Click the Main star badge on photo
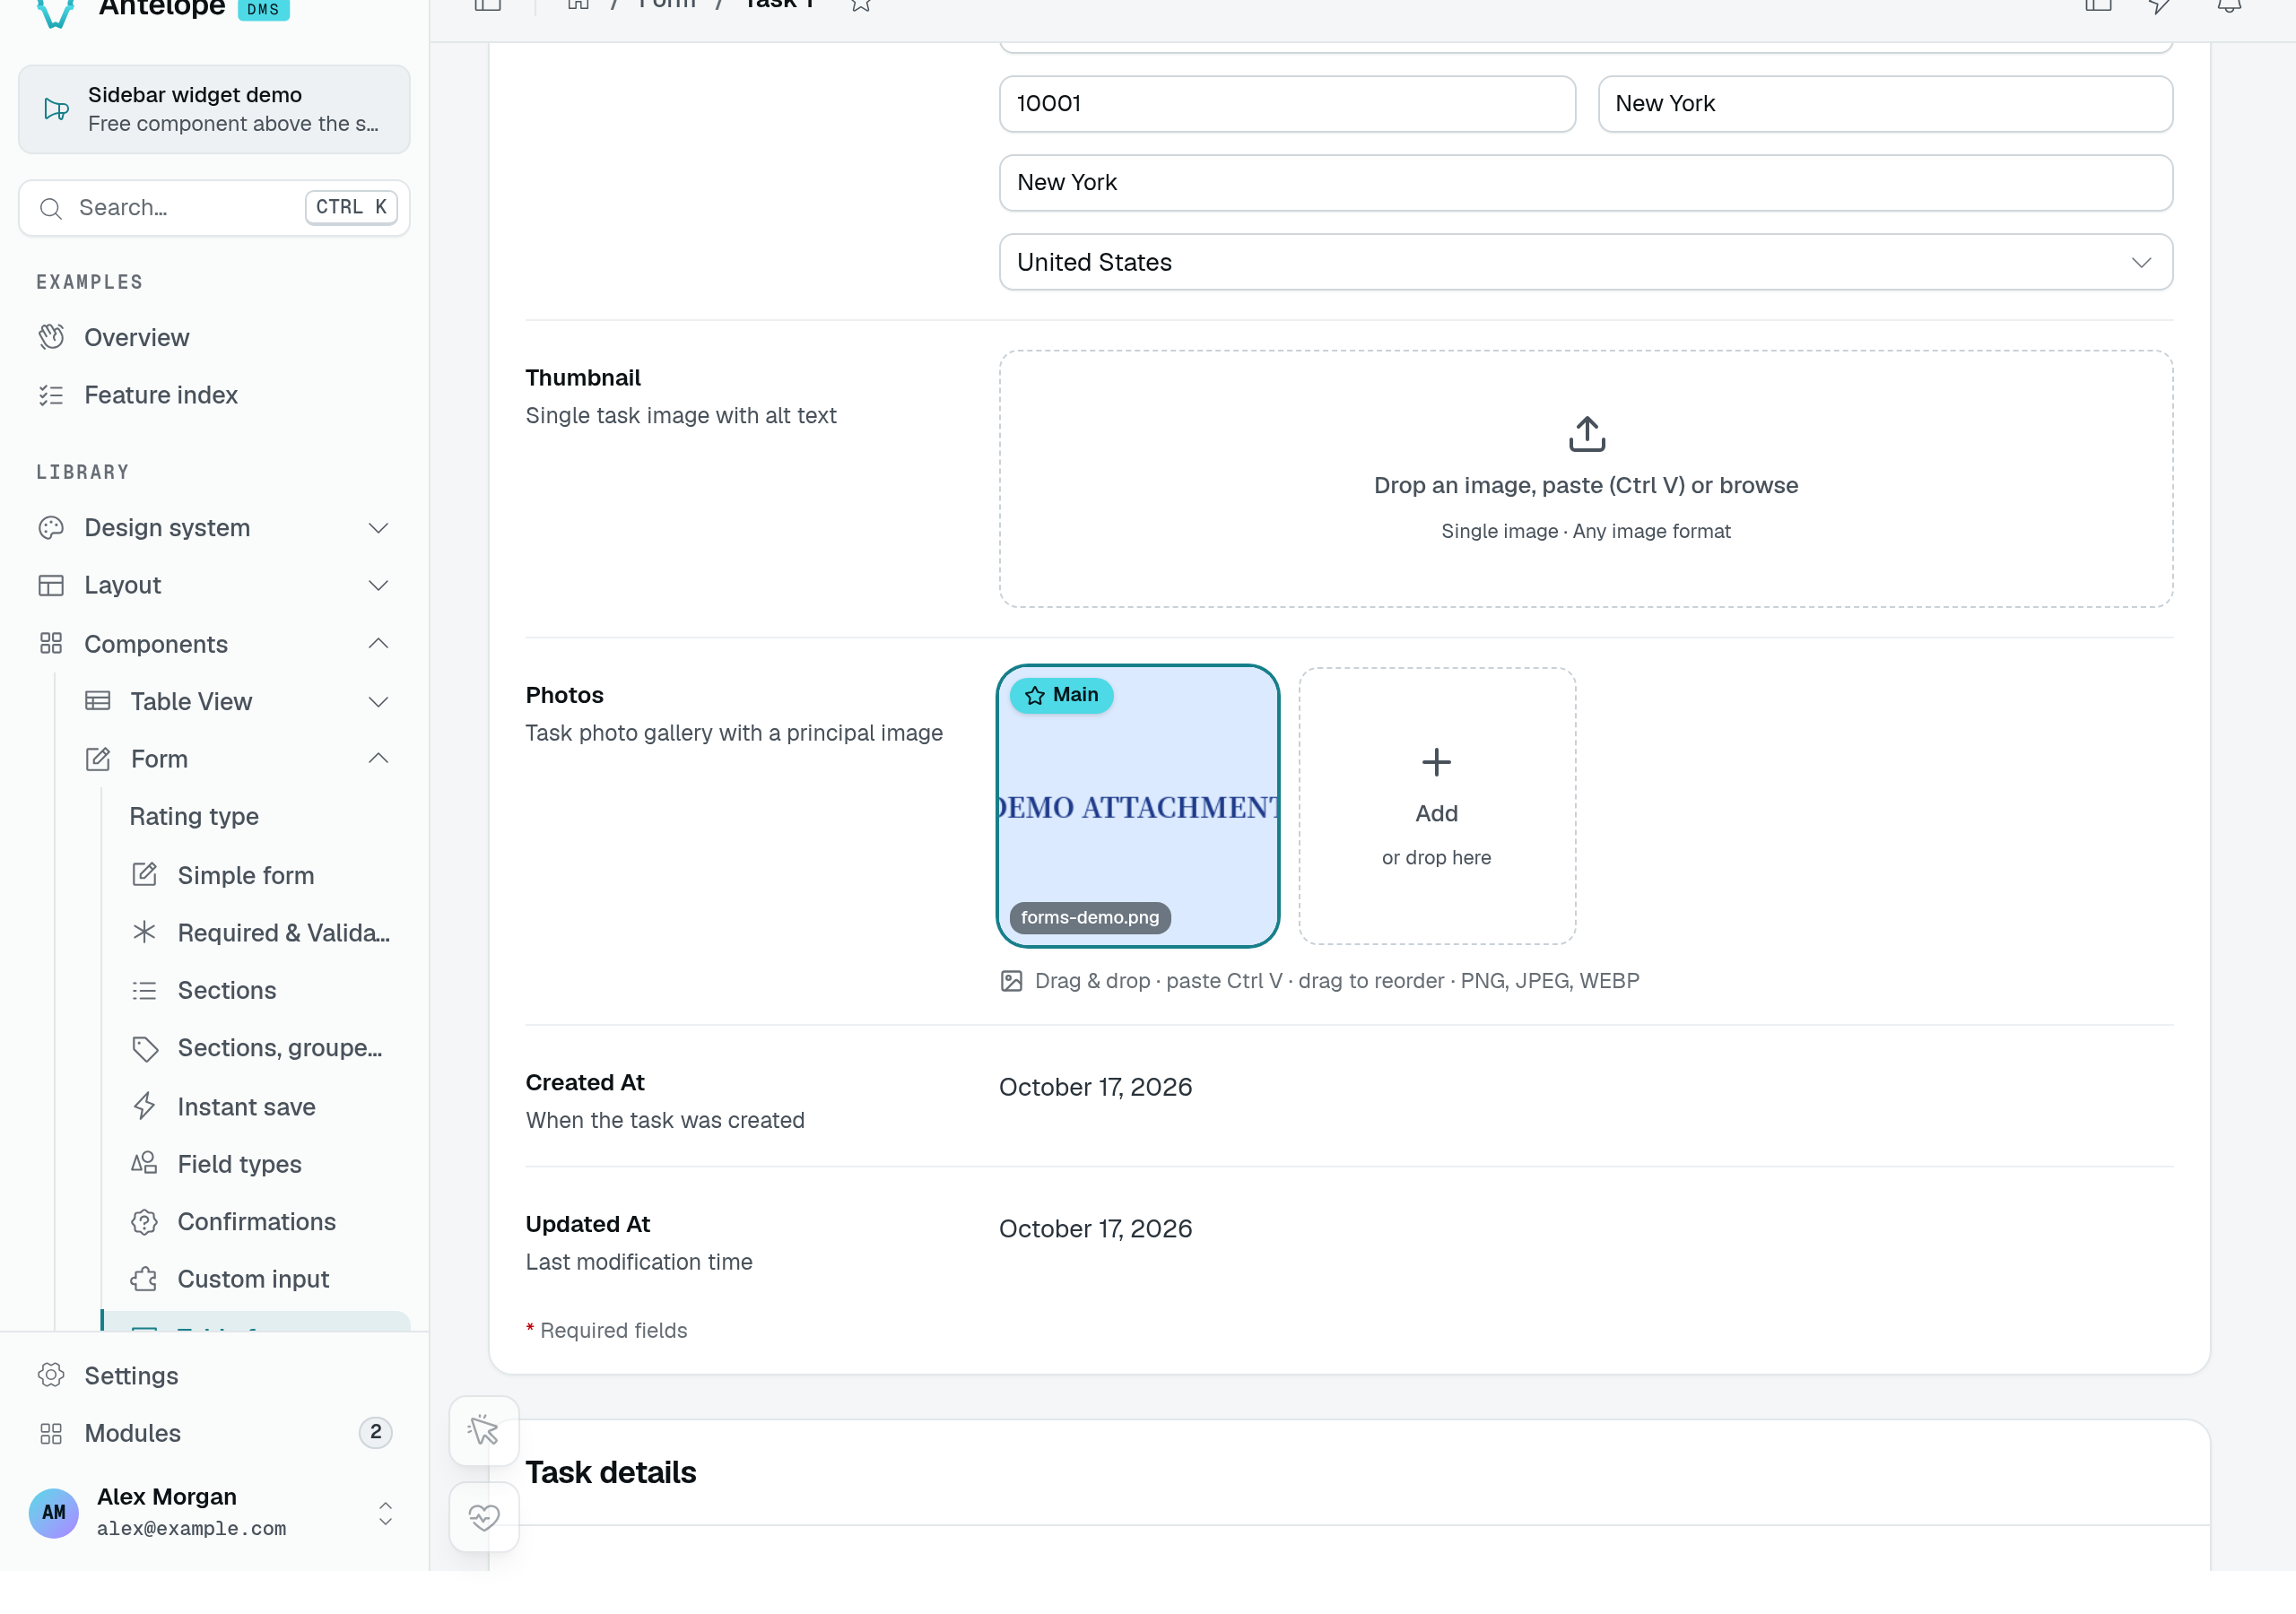Screen dimensions: 2296x1614 click(1061, 695)
